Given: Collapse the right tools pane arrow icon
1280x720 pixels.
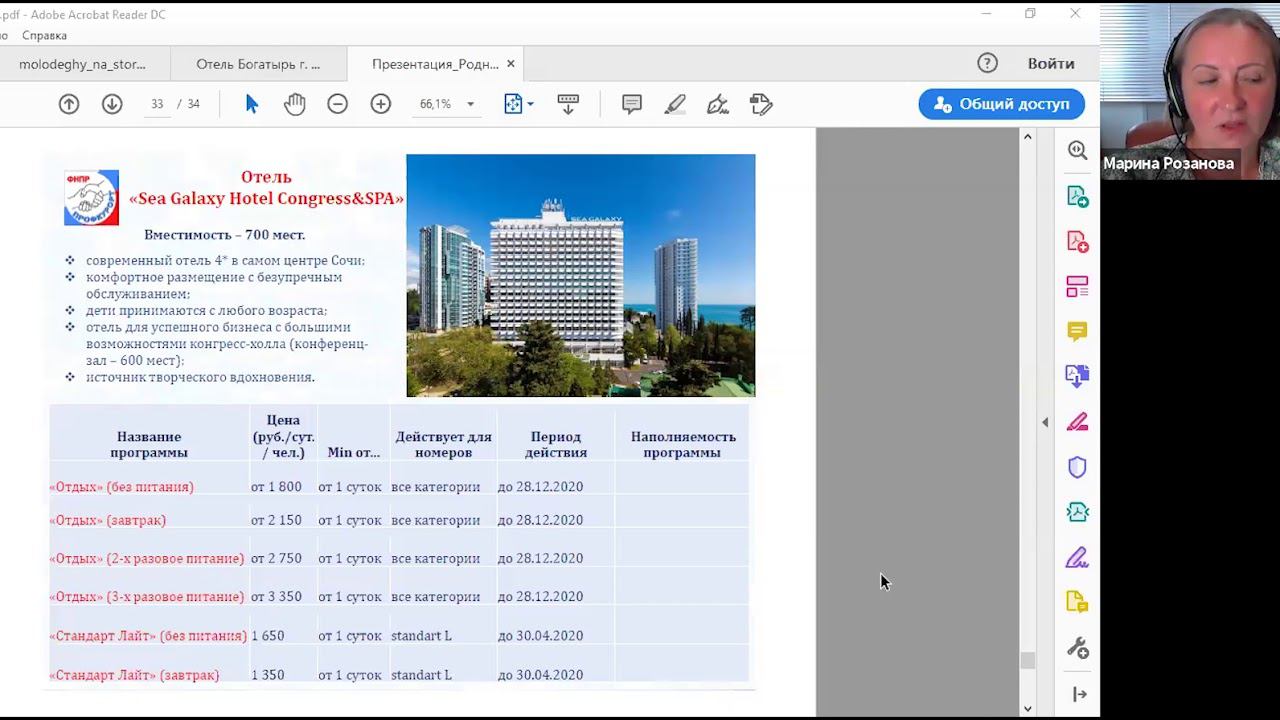Looking at the screenshot, I should [x=1079, y=694].
